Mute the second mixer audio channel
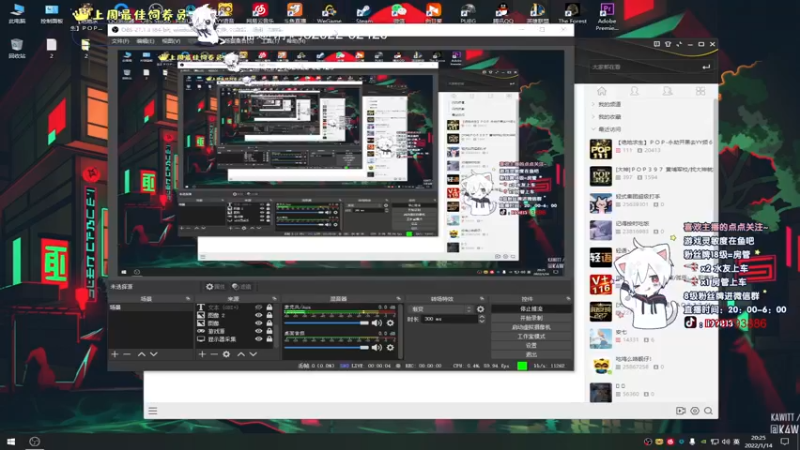Image resolution: width=800 pixels, height=450 pixels. coord(377,347)
